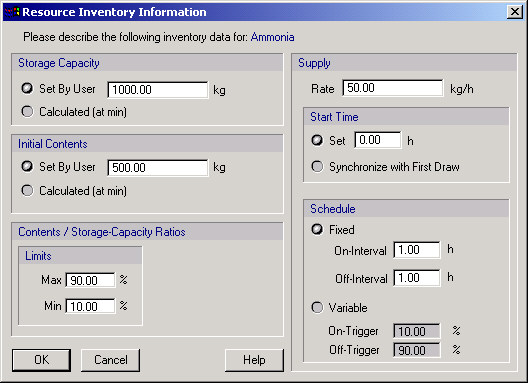This screenshot has height=383, width=528.
Task: Click On-Trigger percentage field
Action: 417,331
